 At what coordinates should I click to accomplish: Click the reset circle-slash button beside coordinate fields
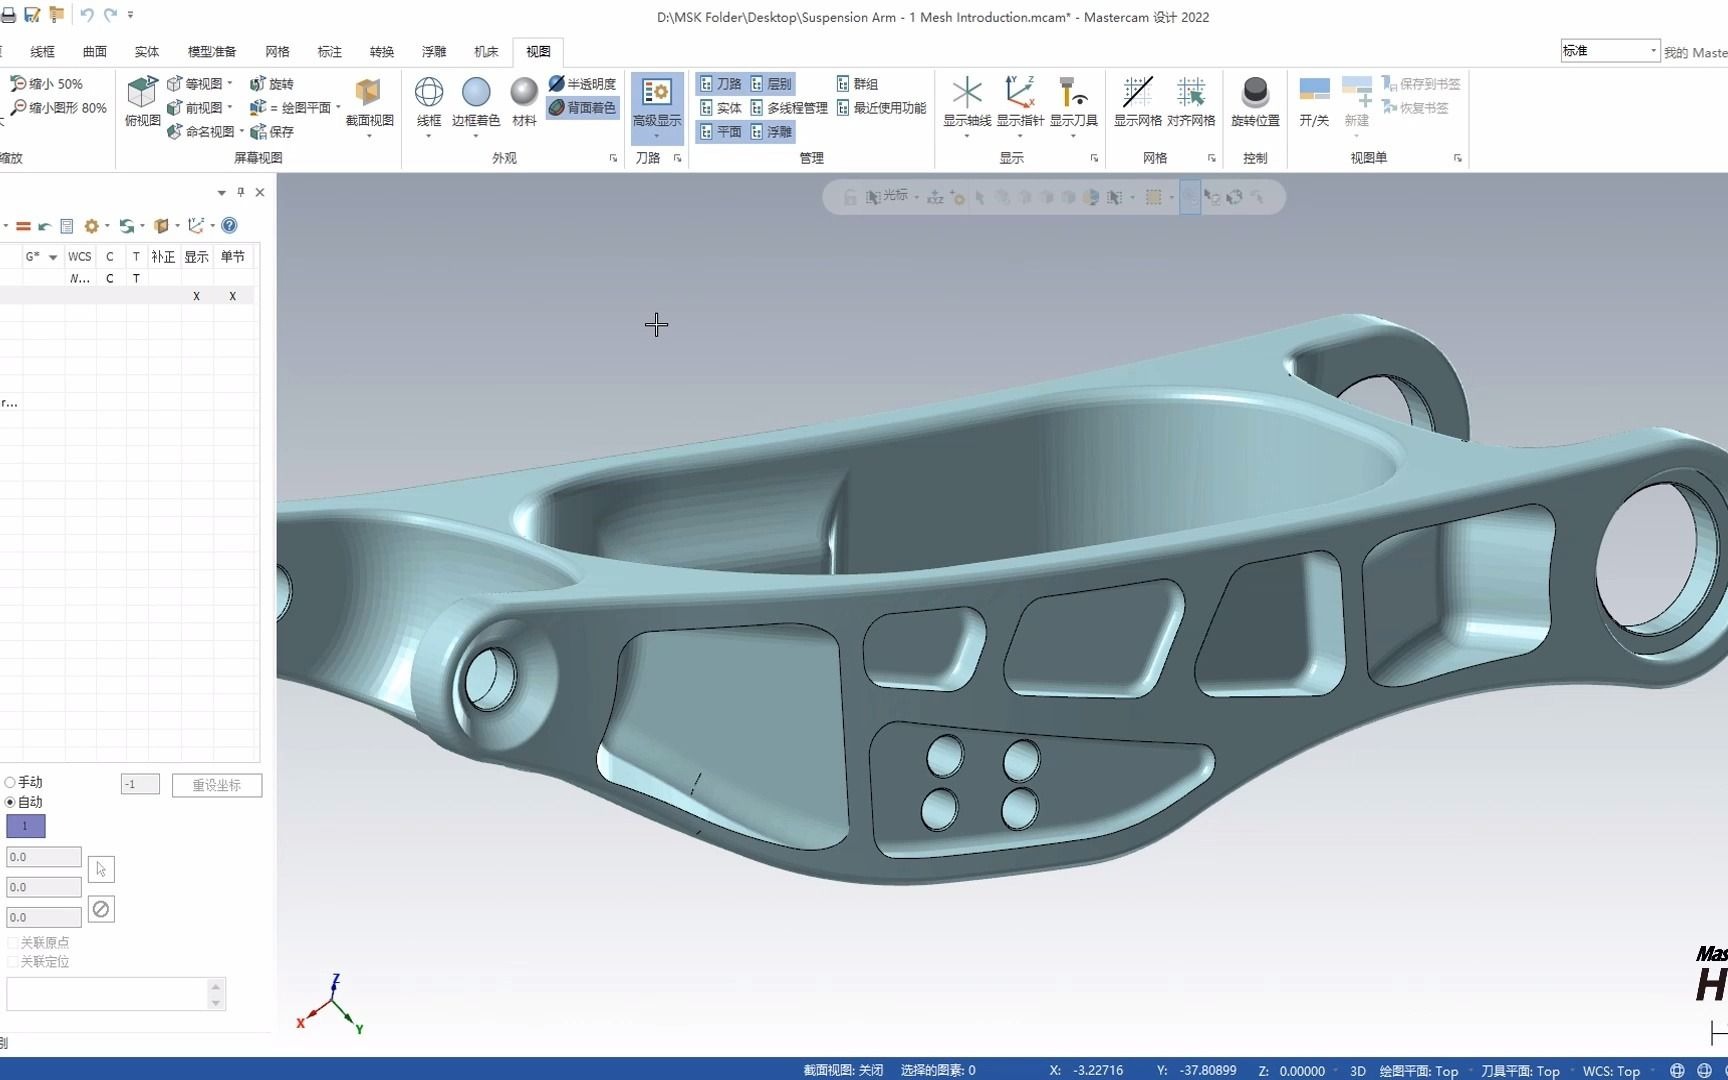(101, 909)
